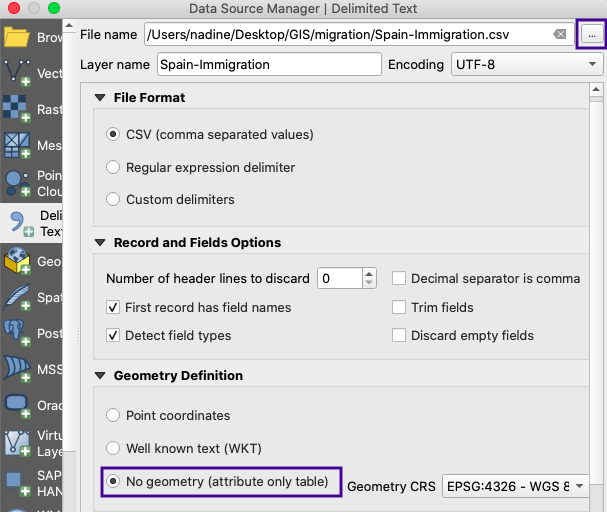Open the Encoding UTF-8 dropdown
Image resolution: width=607 pixels, height=512 pixels.
click(527, 64)
